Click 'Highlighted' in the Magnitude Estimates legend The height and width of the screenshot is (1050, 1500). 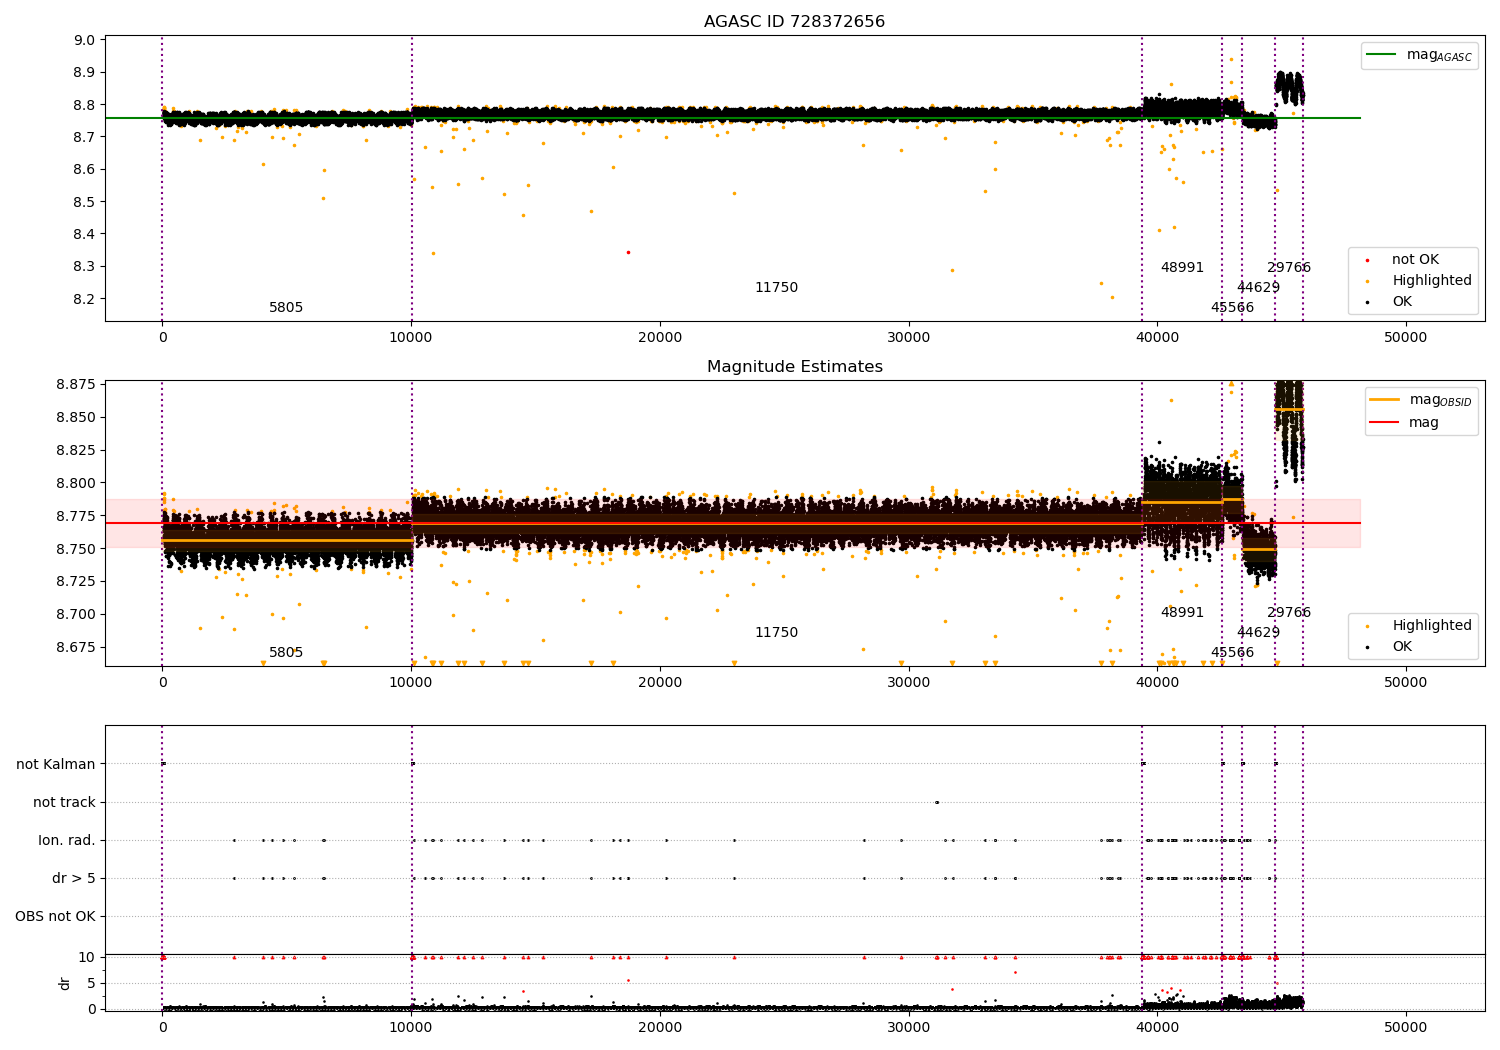pyautogui.click(x=1432, y=626)
